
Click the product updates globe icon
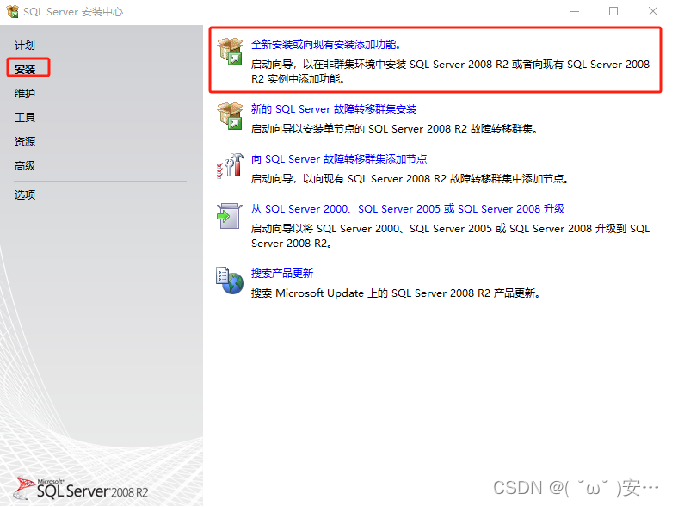point(230,280)
